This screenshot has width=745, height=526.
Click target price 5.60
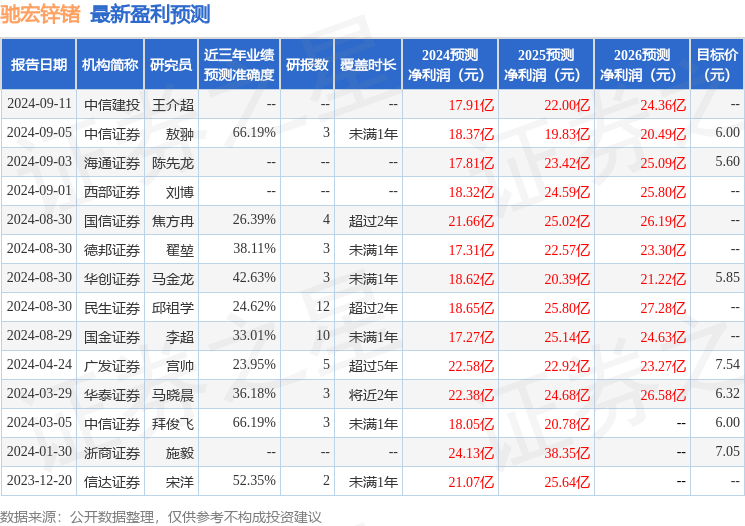[x=727, y=162]
